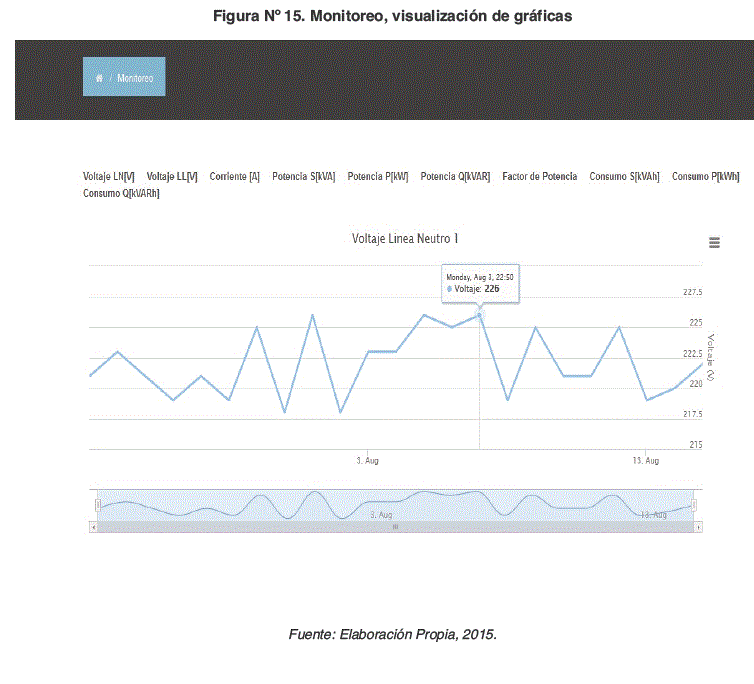Show the Potencia S[kVA] graph

tap(303, 176)
